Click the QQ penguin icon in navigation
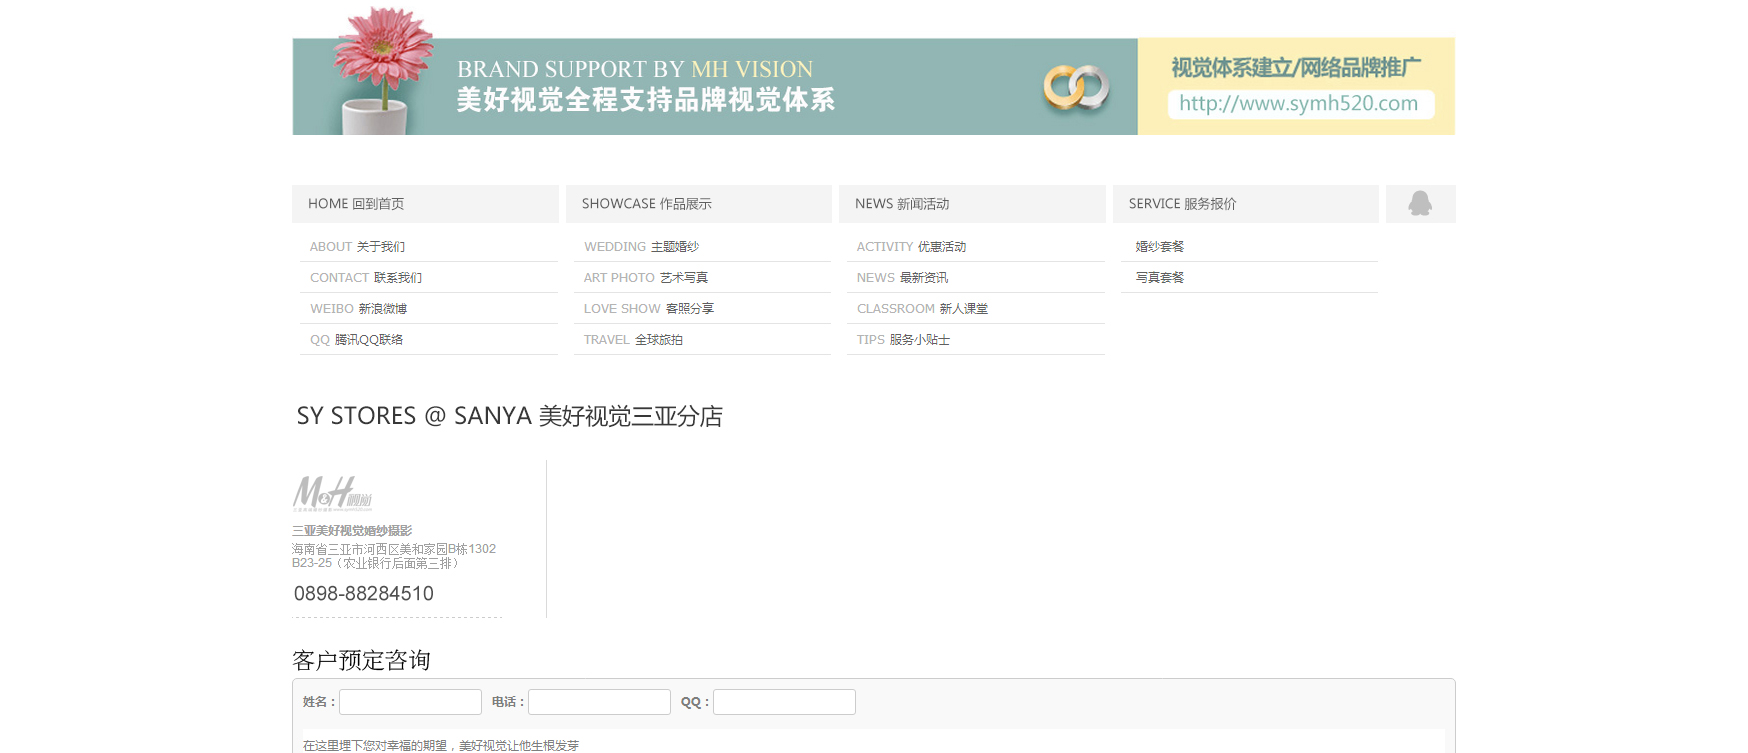Image resolution: width=1748 pixels, height=753 pixels. tap(1420, 204)
